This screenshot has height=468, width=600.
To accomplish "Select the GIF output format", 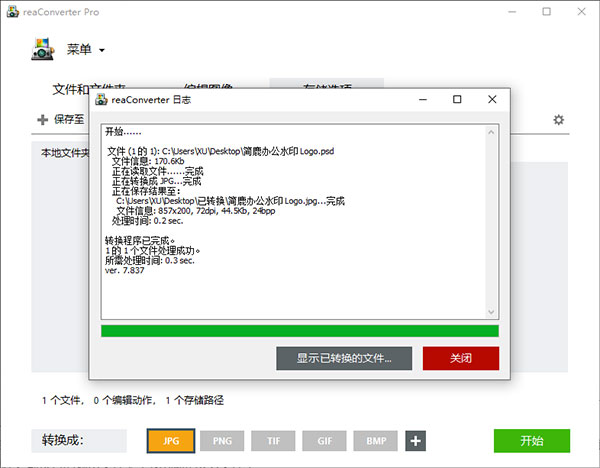I will [x=324, y=441].
